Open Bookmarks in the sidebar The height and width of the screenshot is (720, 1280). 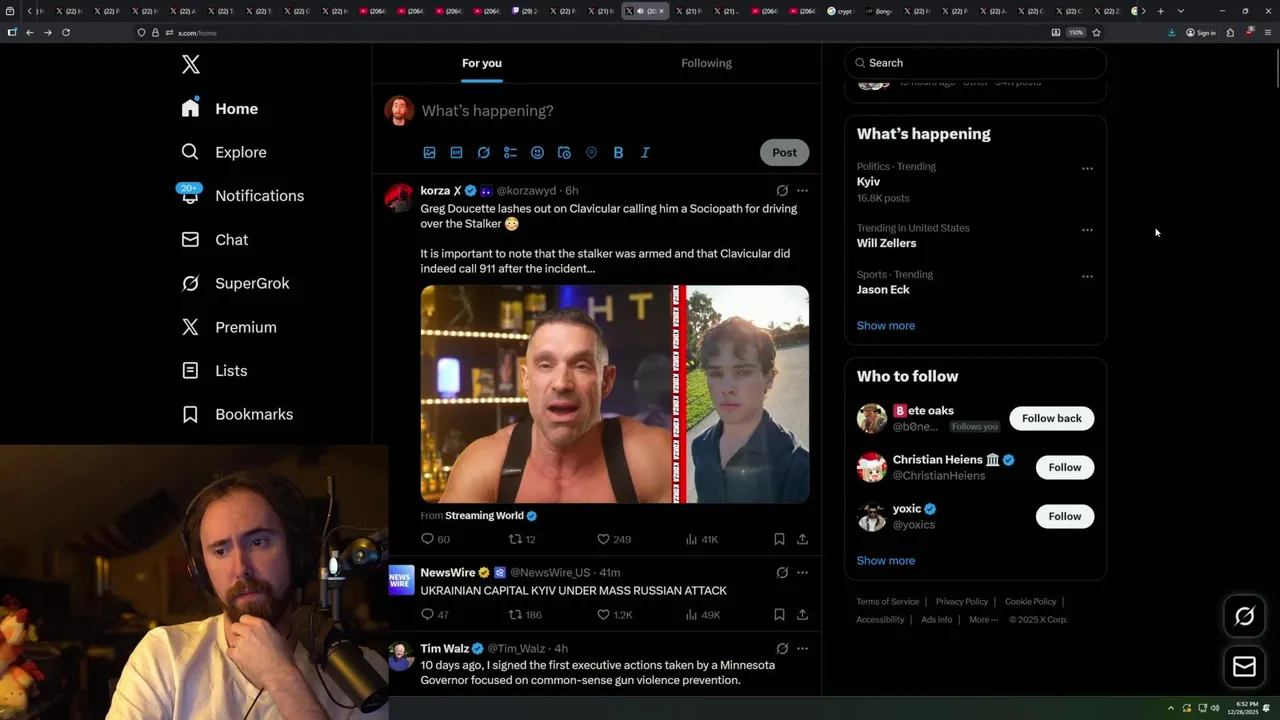coord(237,414)
